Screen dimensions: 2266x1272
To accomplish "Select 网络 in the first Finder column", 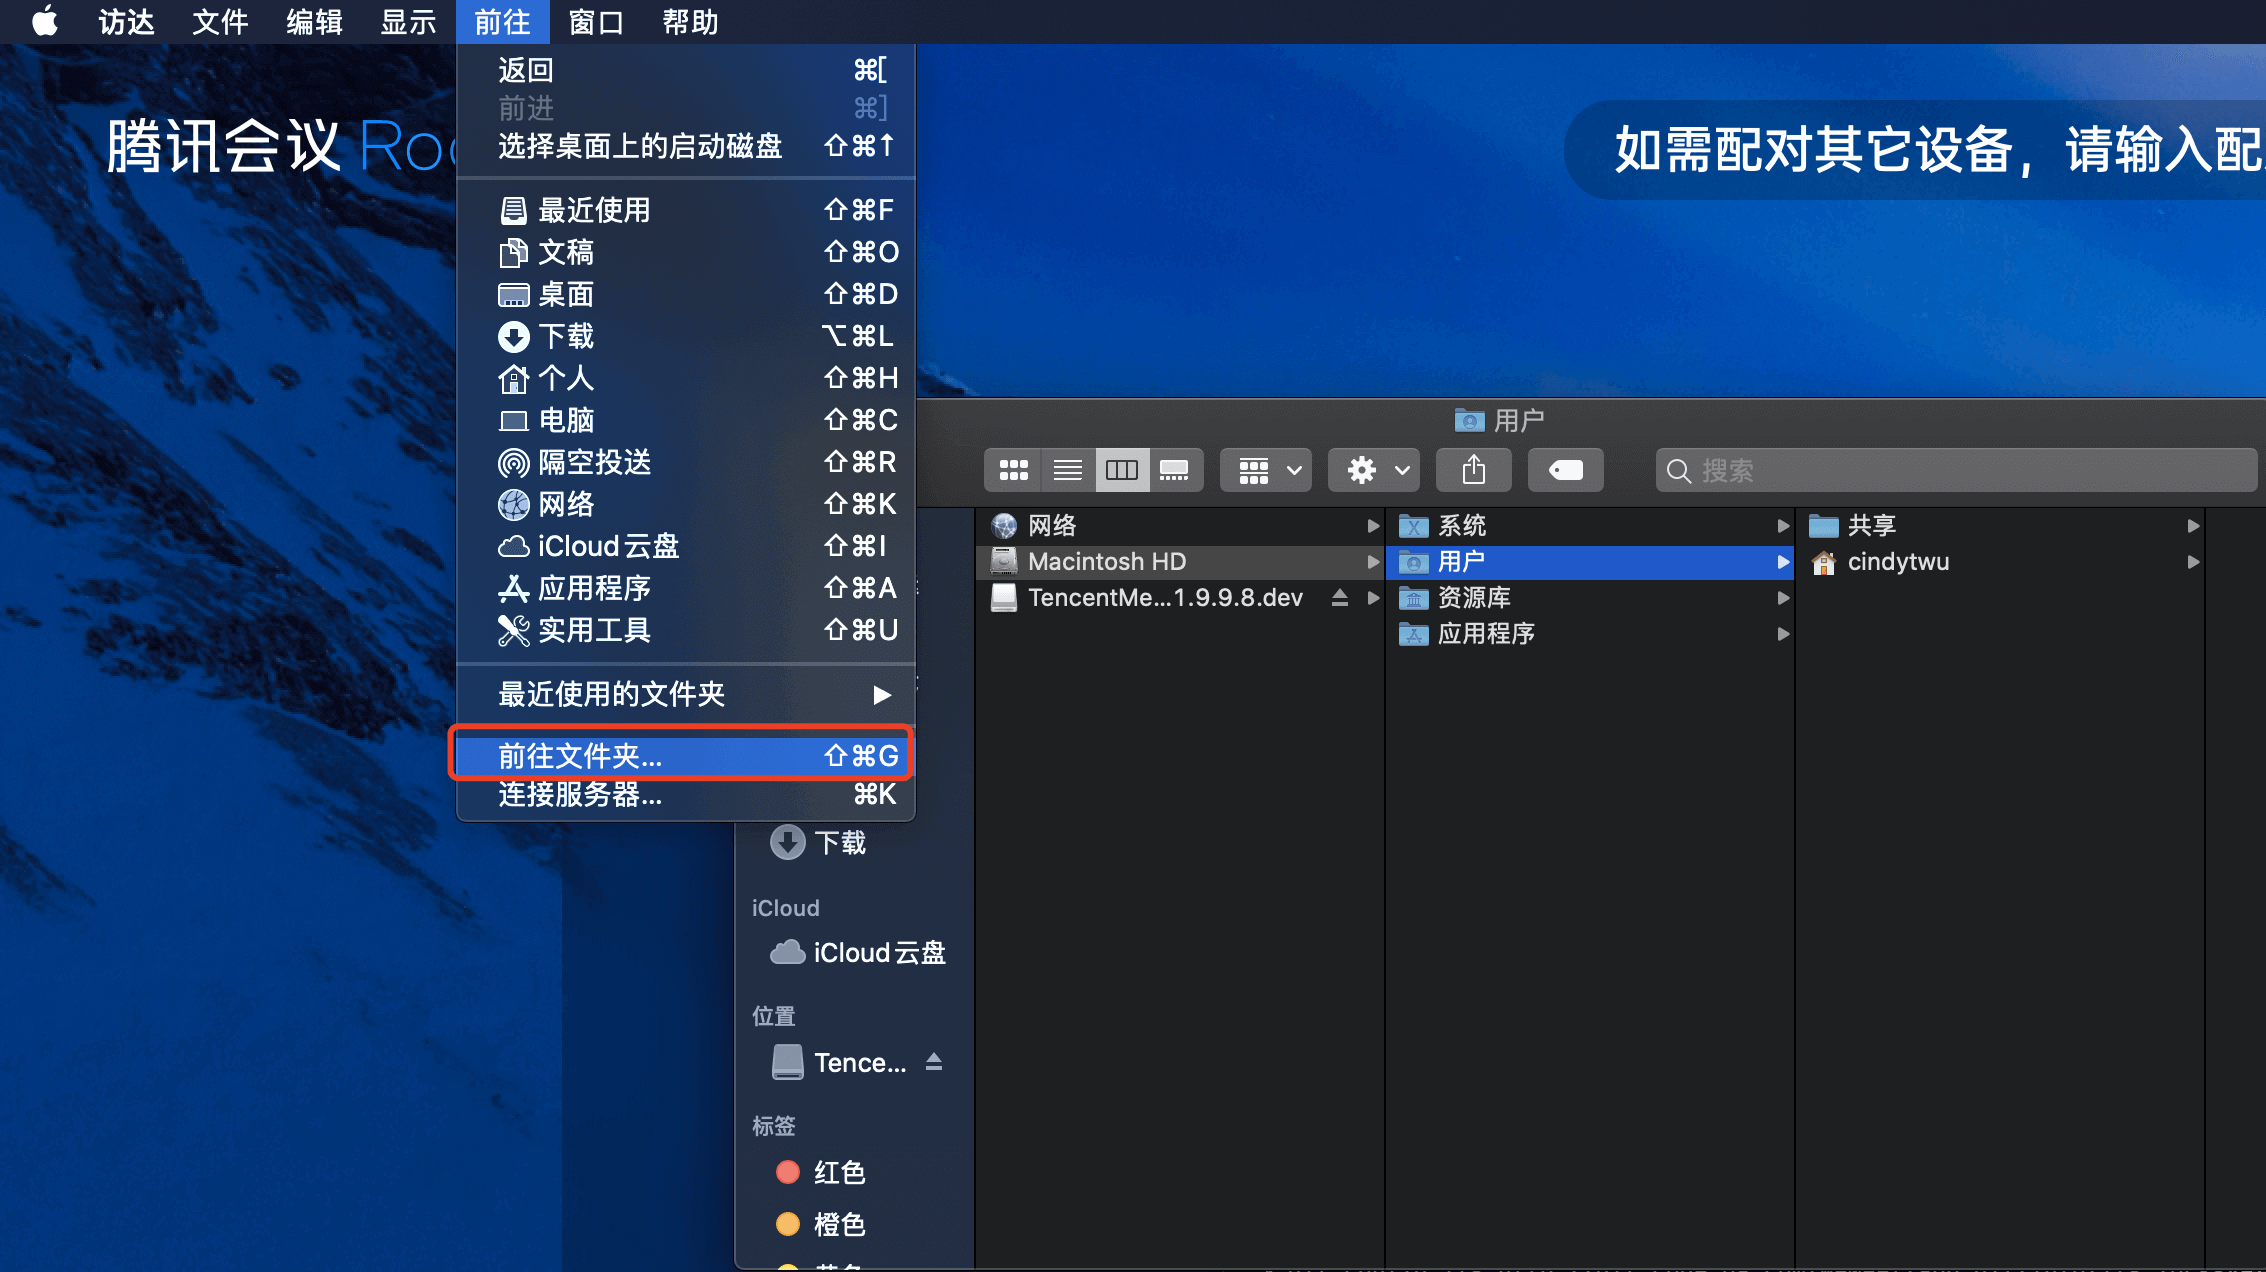I will tap(1180, 525).
